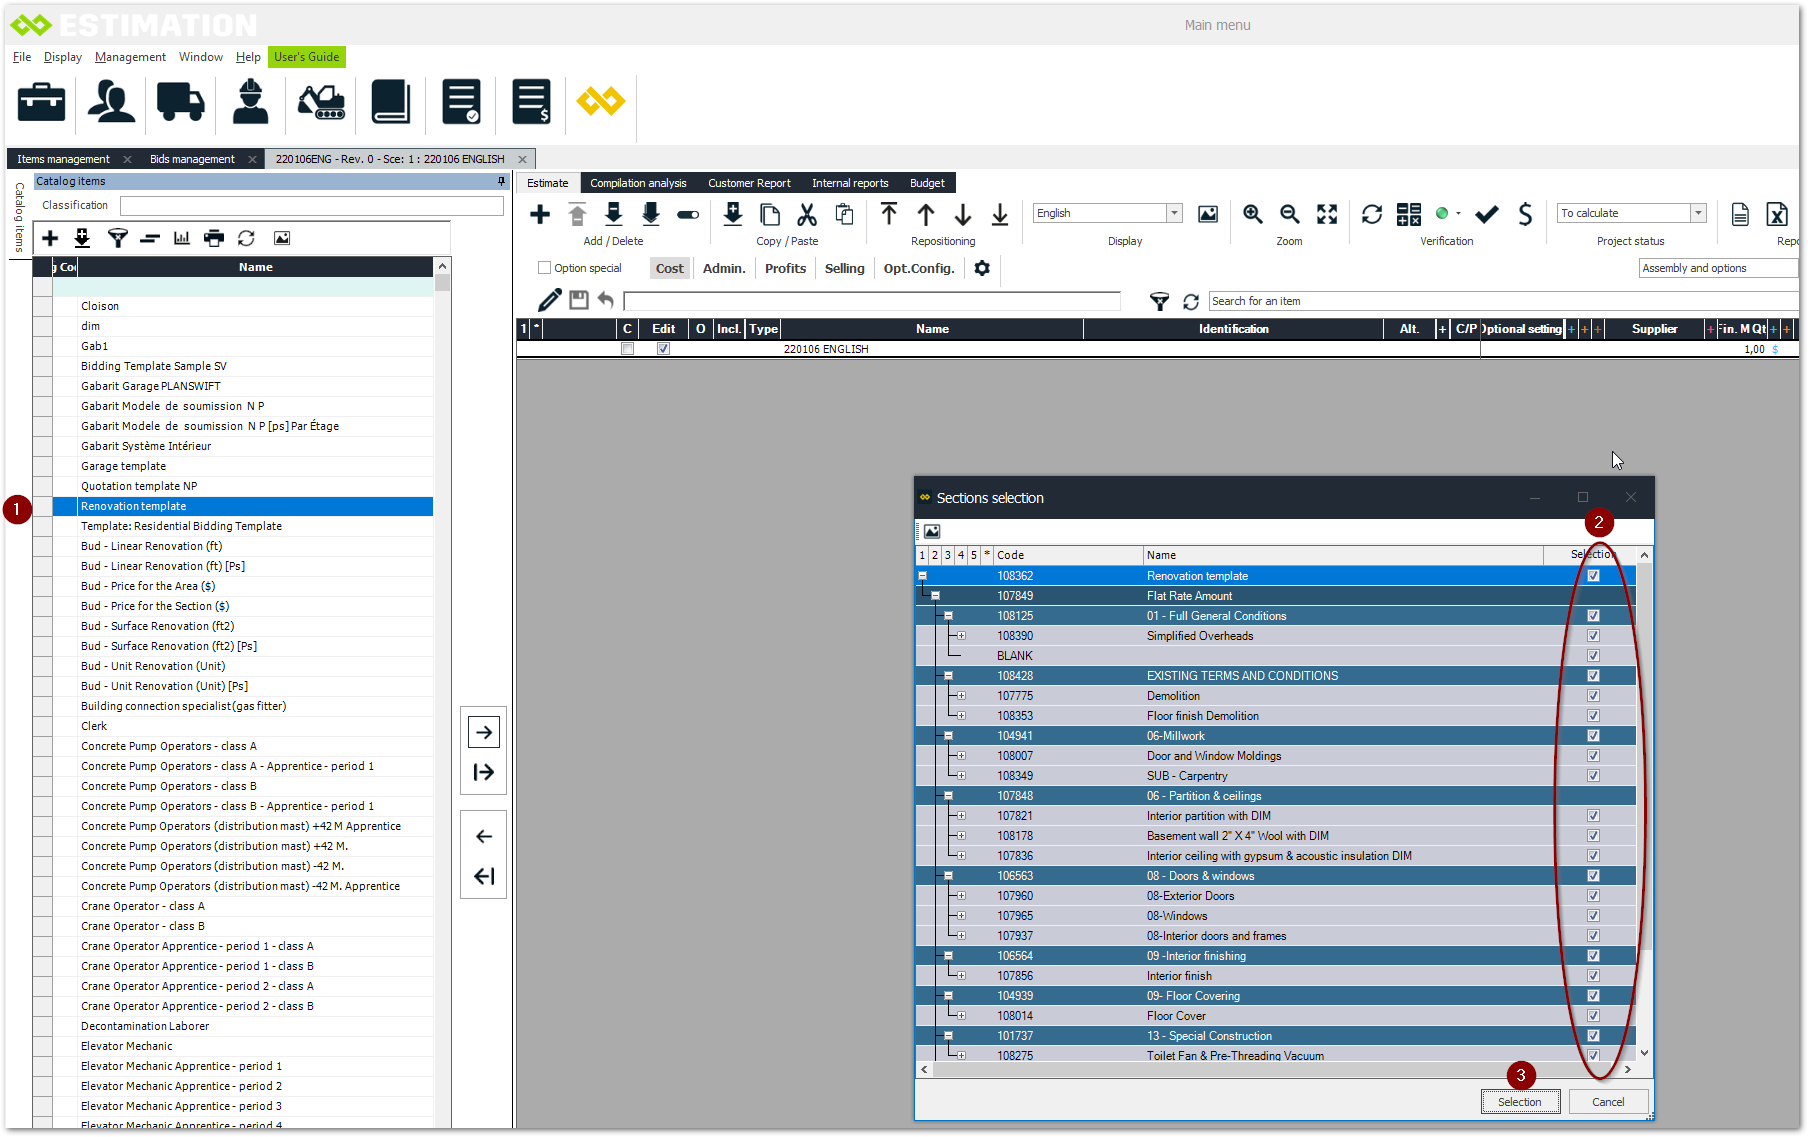This screenshot has height=1137, width=1808.
Task: Click the Cancel button in Sections selection
Action: pos(1607,1101)
